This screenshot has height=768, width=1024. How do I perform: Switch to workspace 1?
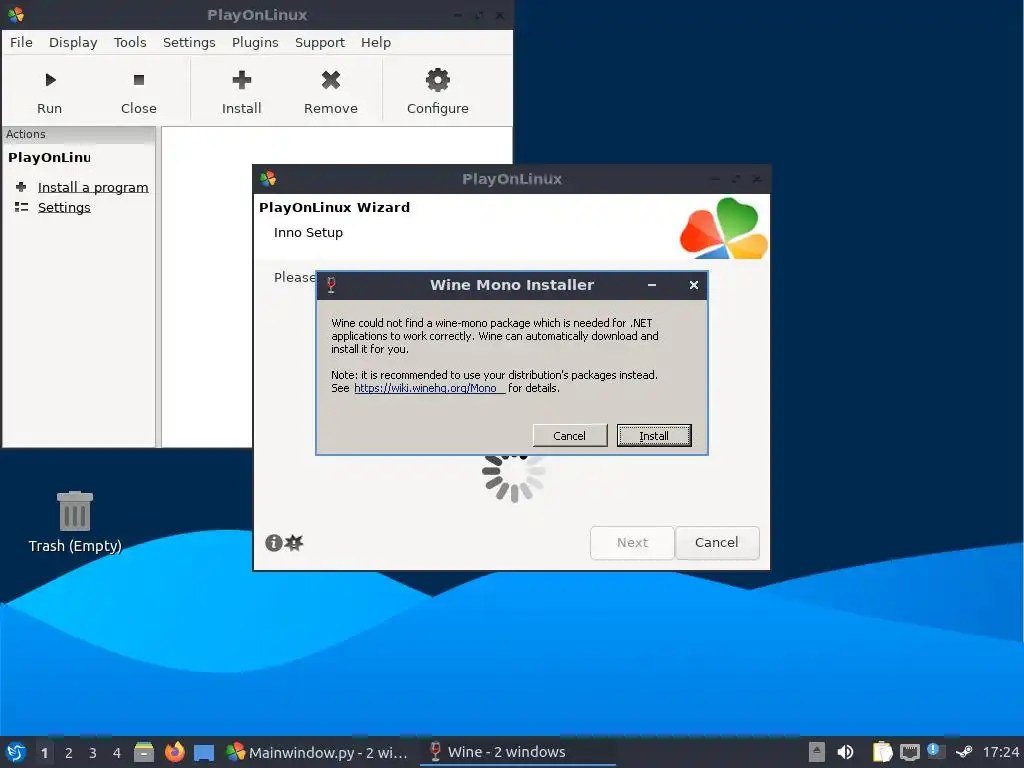click(x=44, y=753)
